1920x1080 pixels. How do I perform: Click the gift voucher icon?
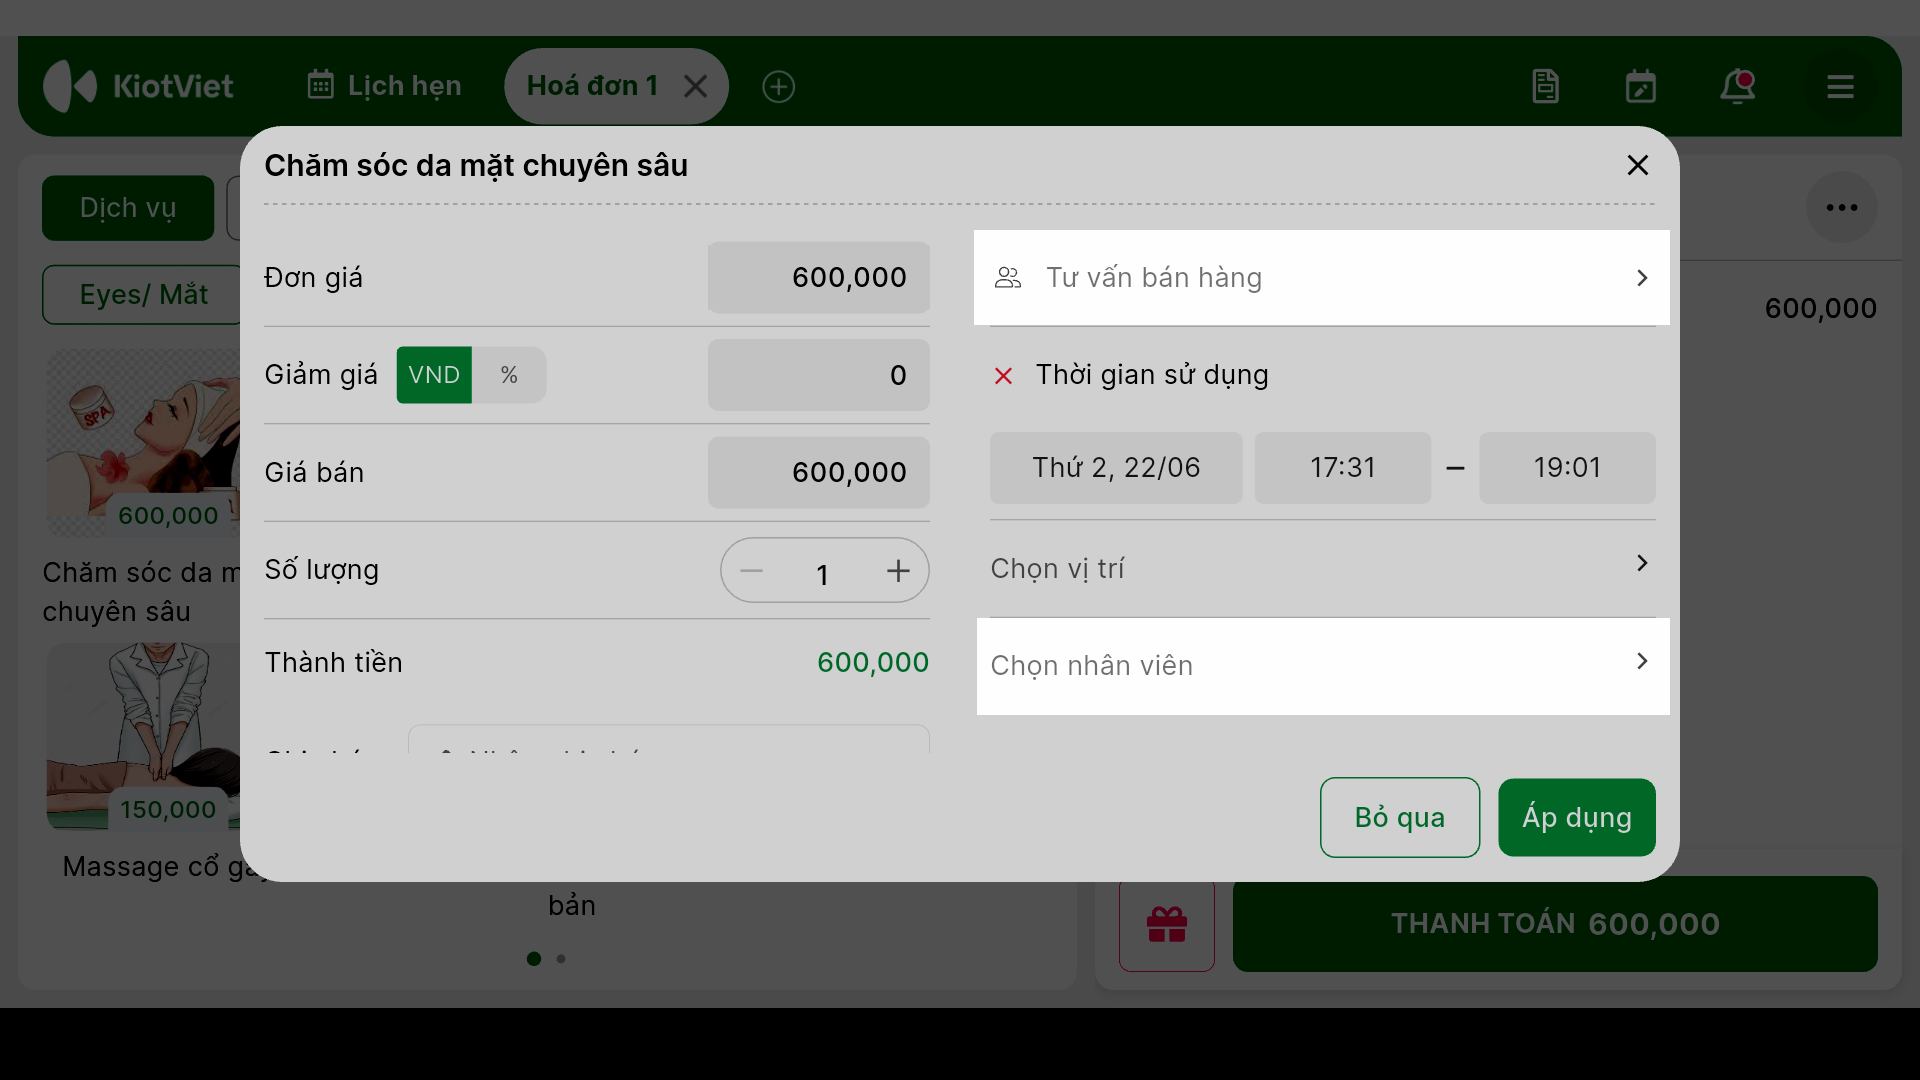point(1167,925)
